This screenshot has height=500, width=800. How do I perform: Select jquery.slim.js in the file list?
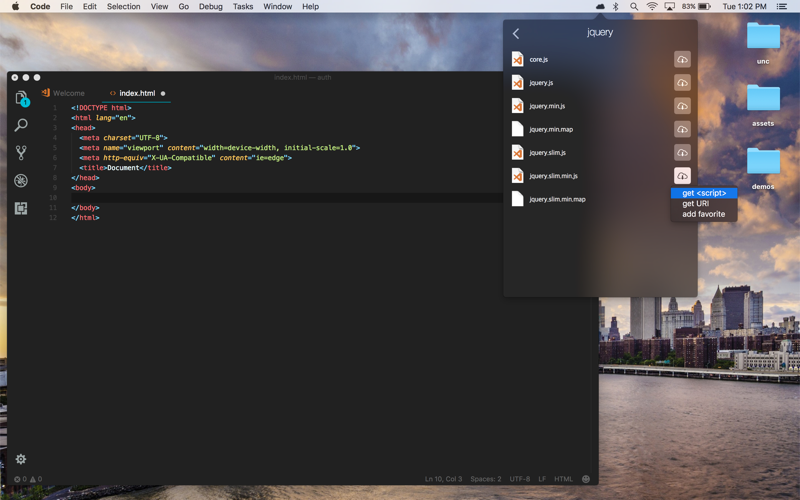click(x=547, y=153)
